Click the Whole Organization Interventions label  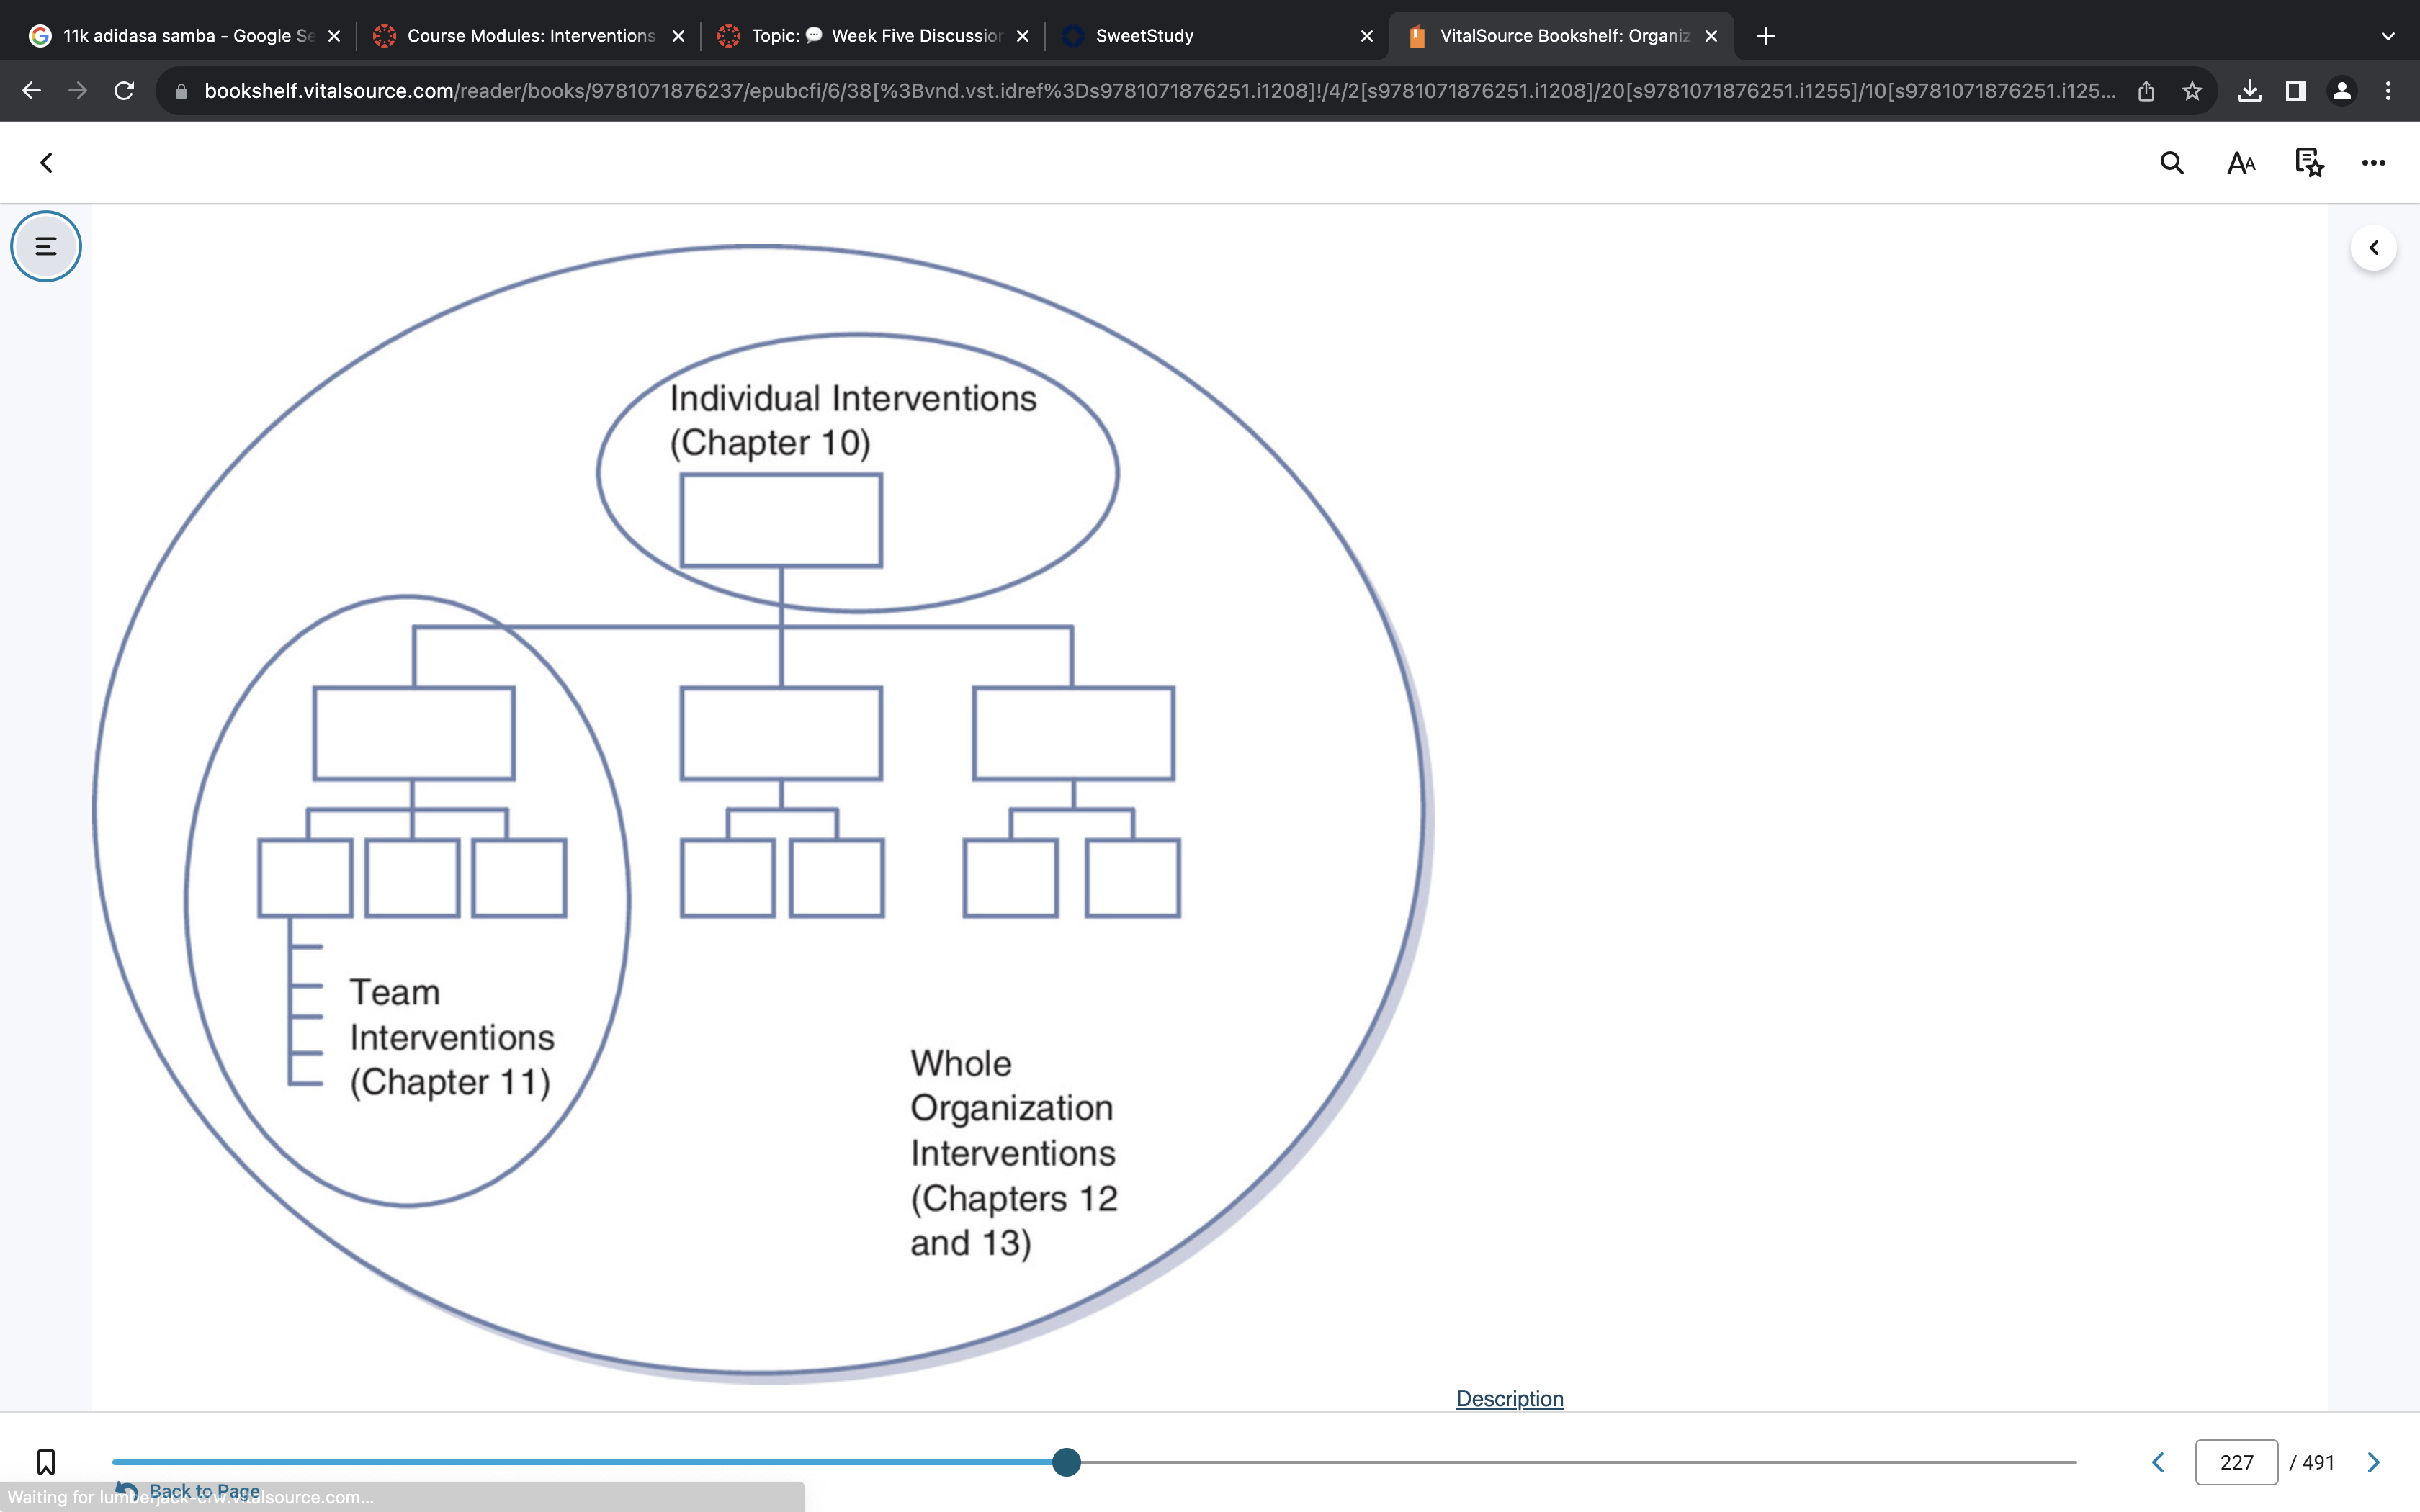[1013, 1152]
